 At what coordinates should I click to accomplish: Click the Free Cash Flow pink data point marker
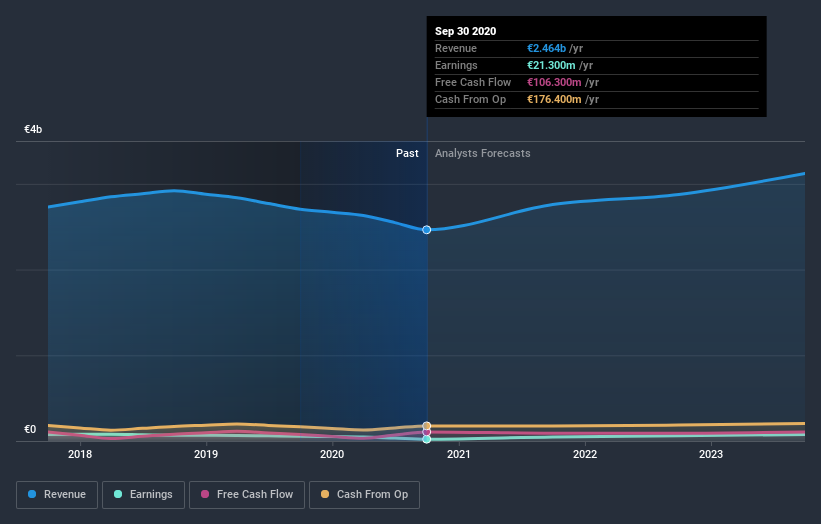coord(427,432)
